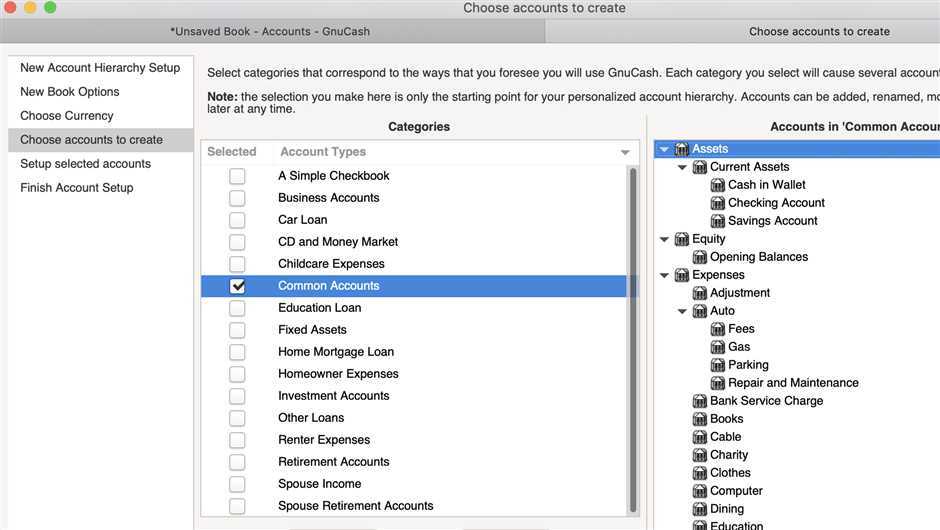
Task: Enable the Childcare Expenses checkbox
Action: tap(237, 264)
